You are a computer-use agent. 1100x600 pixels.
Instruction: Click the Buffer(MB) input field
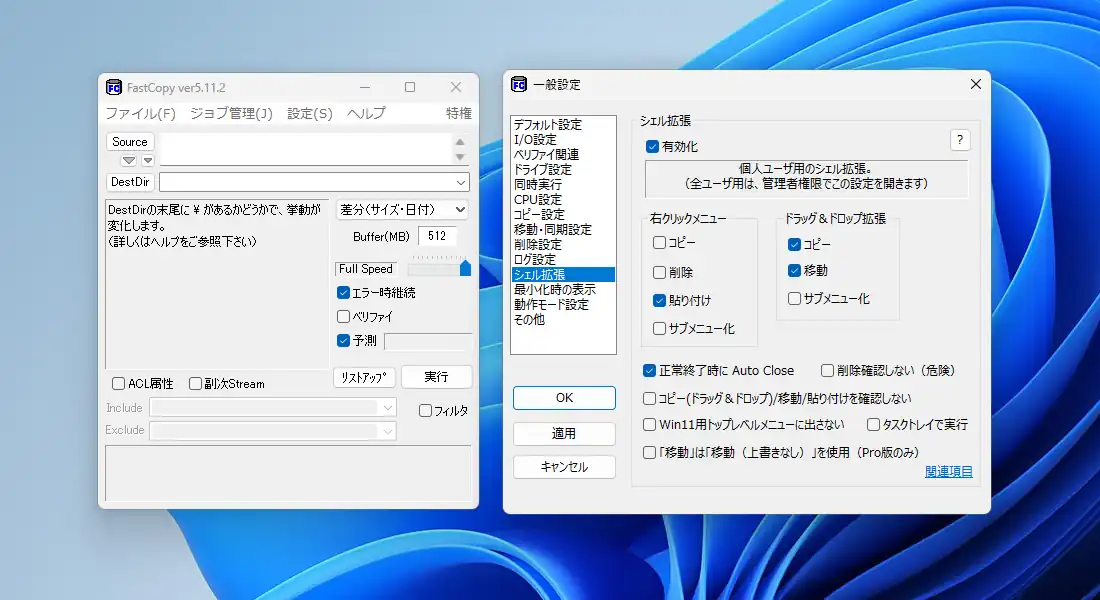(438, 237)
